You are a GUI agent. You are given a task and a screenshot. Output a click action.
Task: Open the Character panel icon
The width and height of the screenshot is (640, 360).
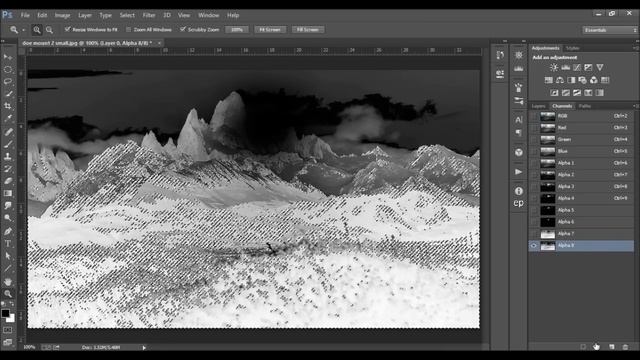coord(518,120)
